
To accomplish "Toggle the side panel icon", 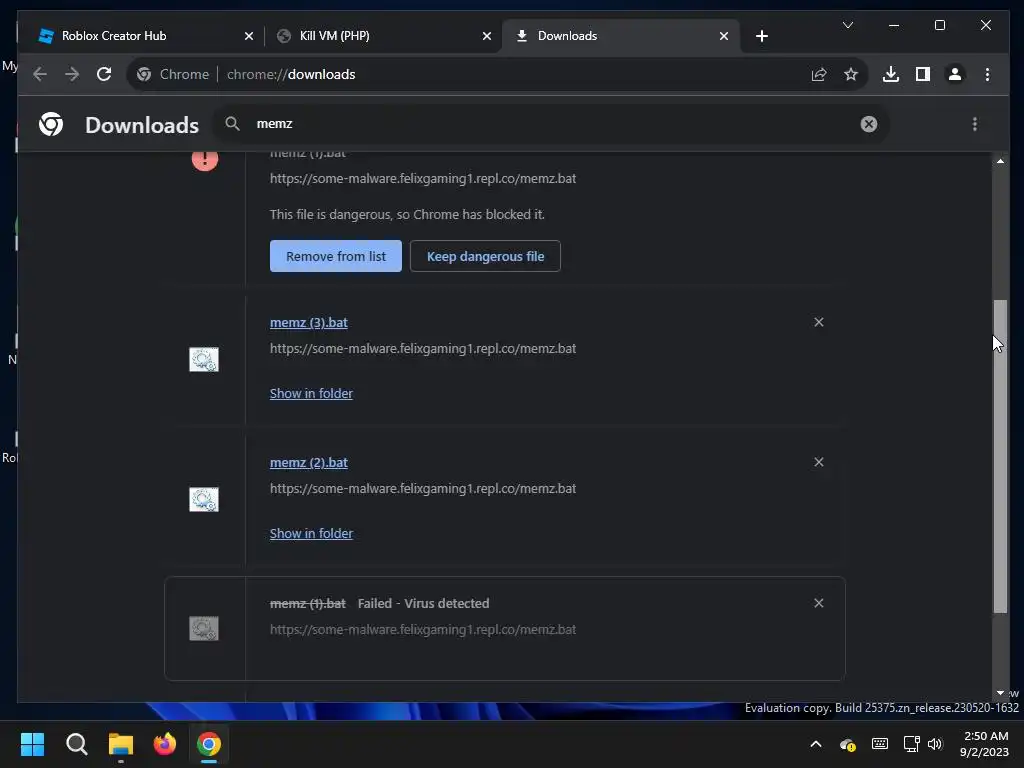I will tap(923, 74).
